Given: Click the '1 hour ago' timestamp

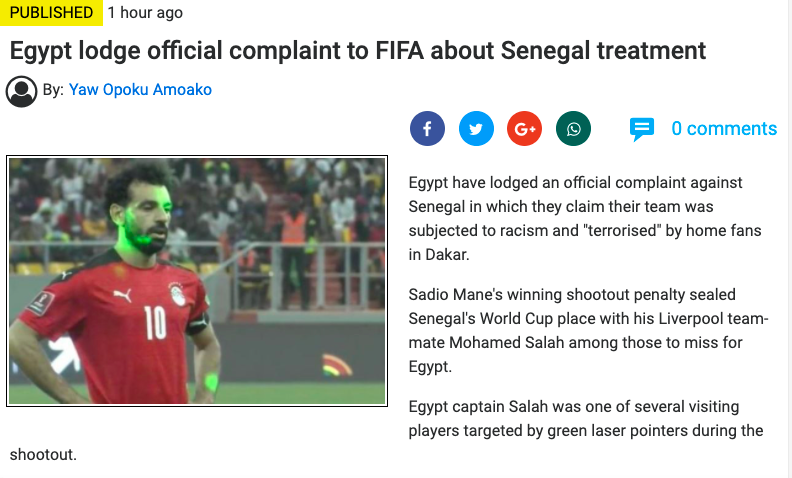Looking at the screenshot, I should click(145, 13).
